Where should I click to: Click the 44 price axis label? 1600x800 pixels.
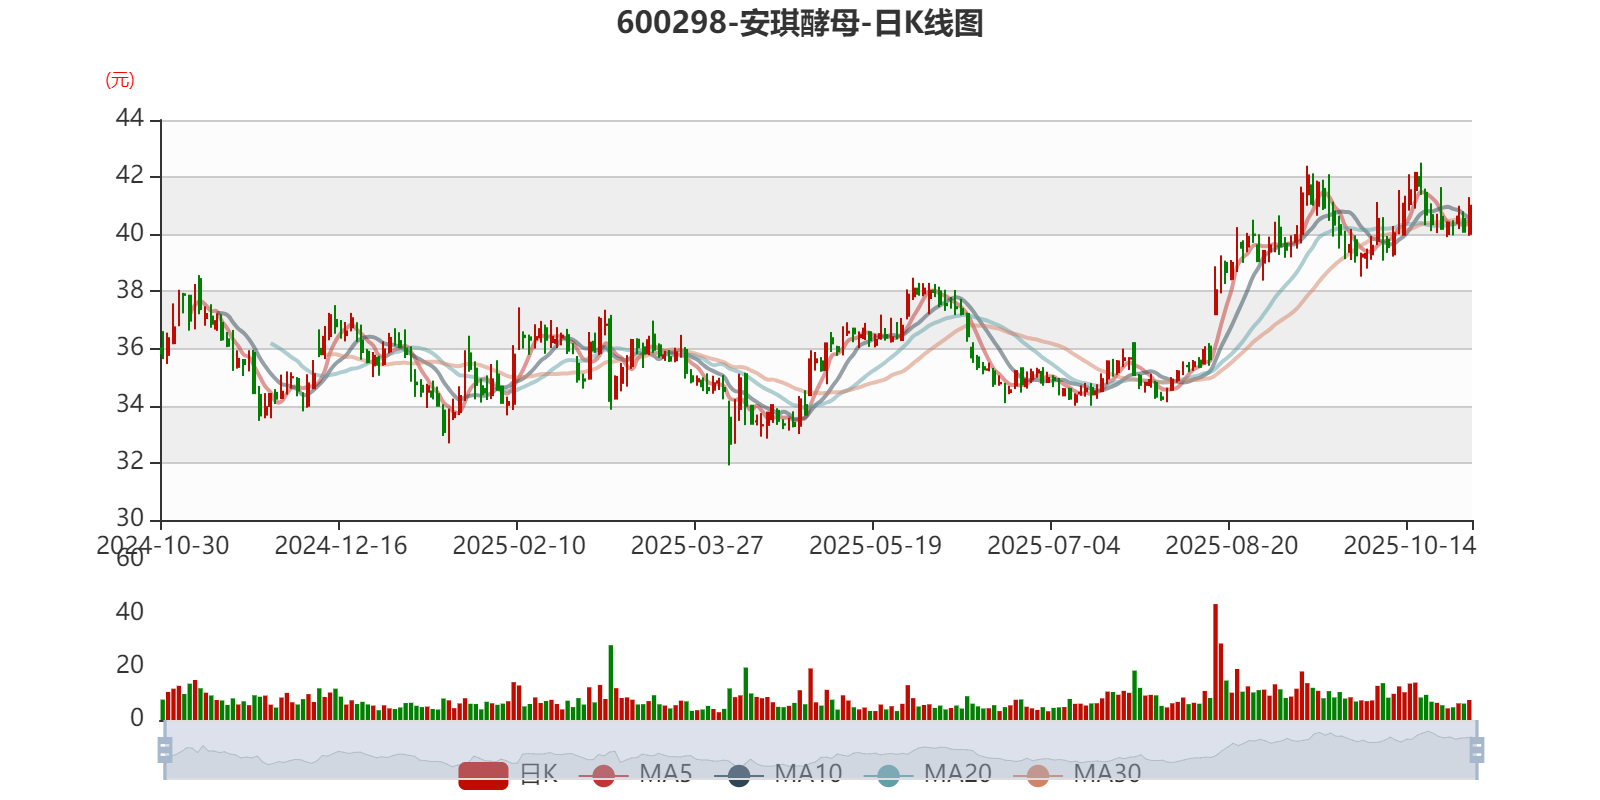coord(130,119)
